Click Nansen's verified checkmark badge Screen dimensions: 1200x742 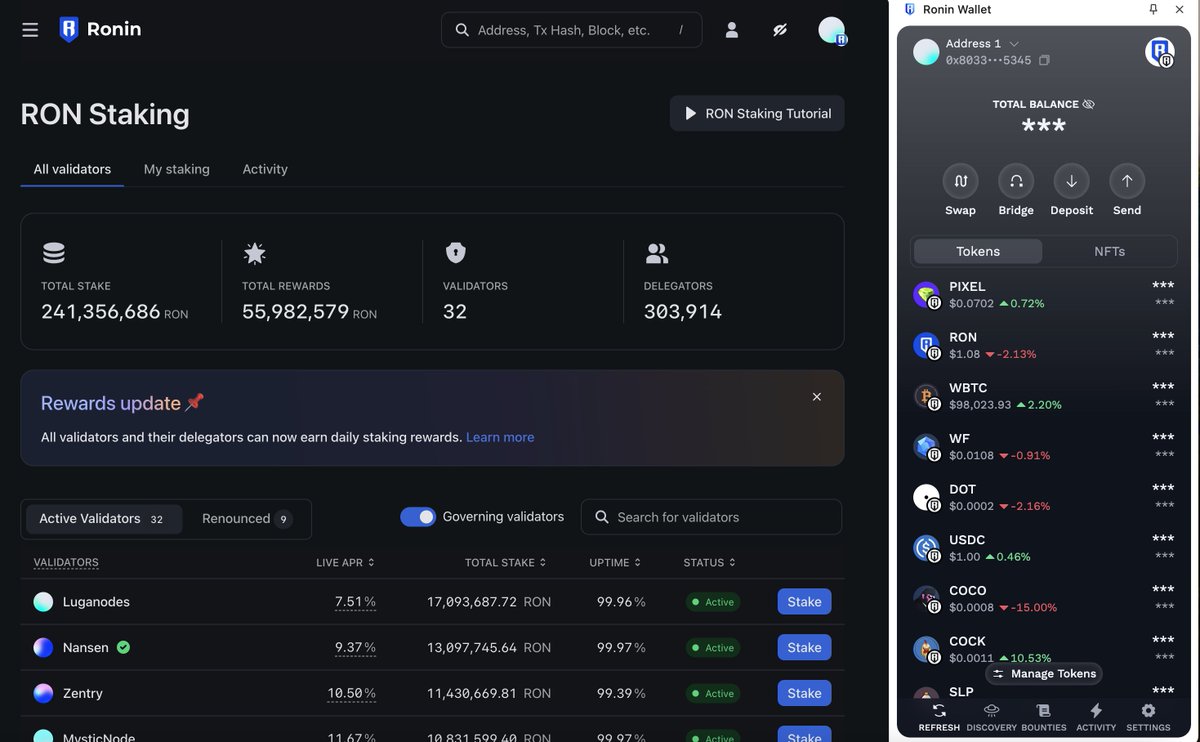(x=123, y=648)
